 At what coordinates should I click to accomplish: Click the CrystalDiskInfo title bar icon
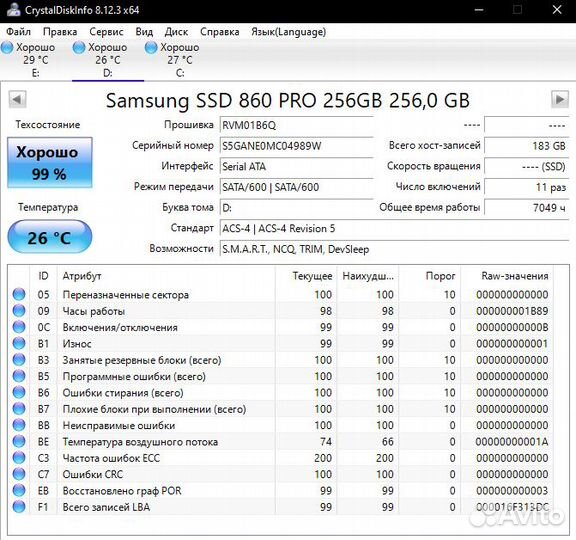pyautogui.click(x=14, y=10)
